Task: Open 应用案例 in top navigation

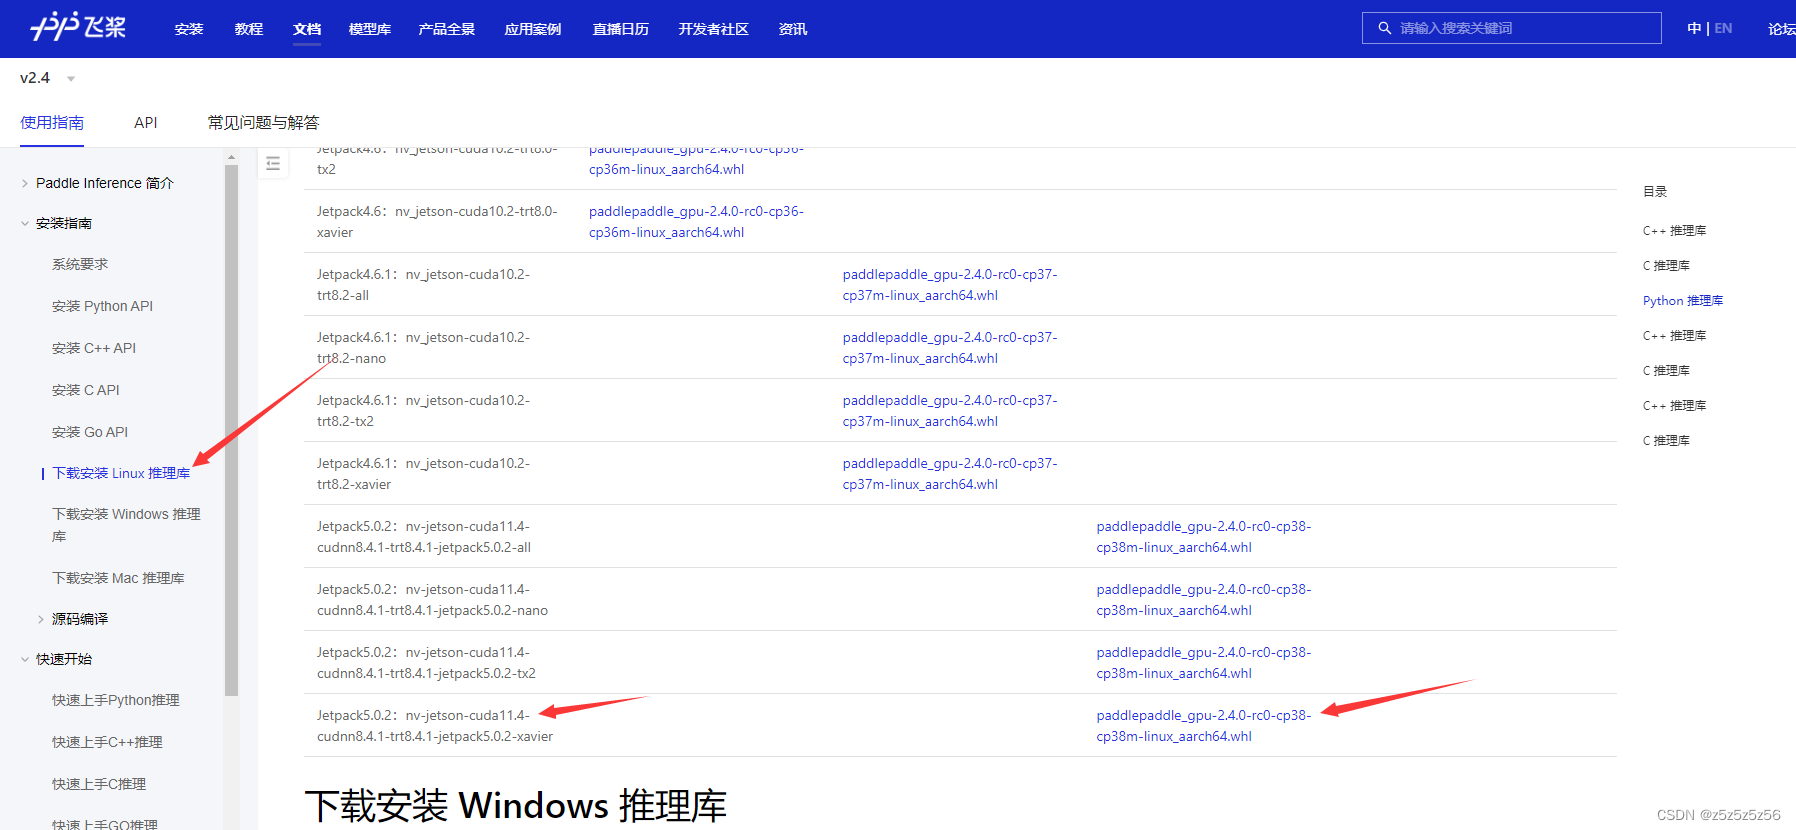Action: 533,29
